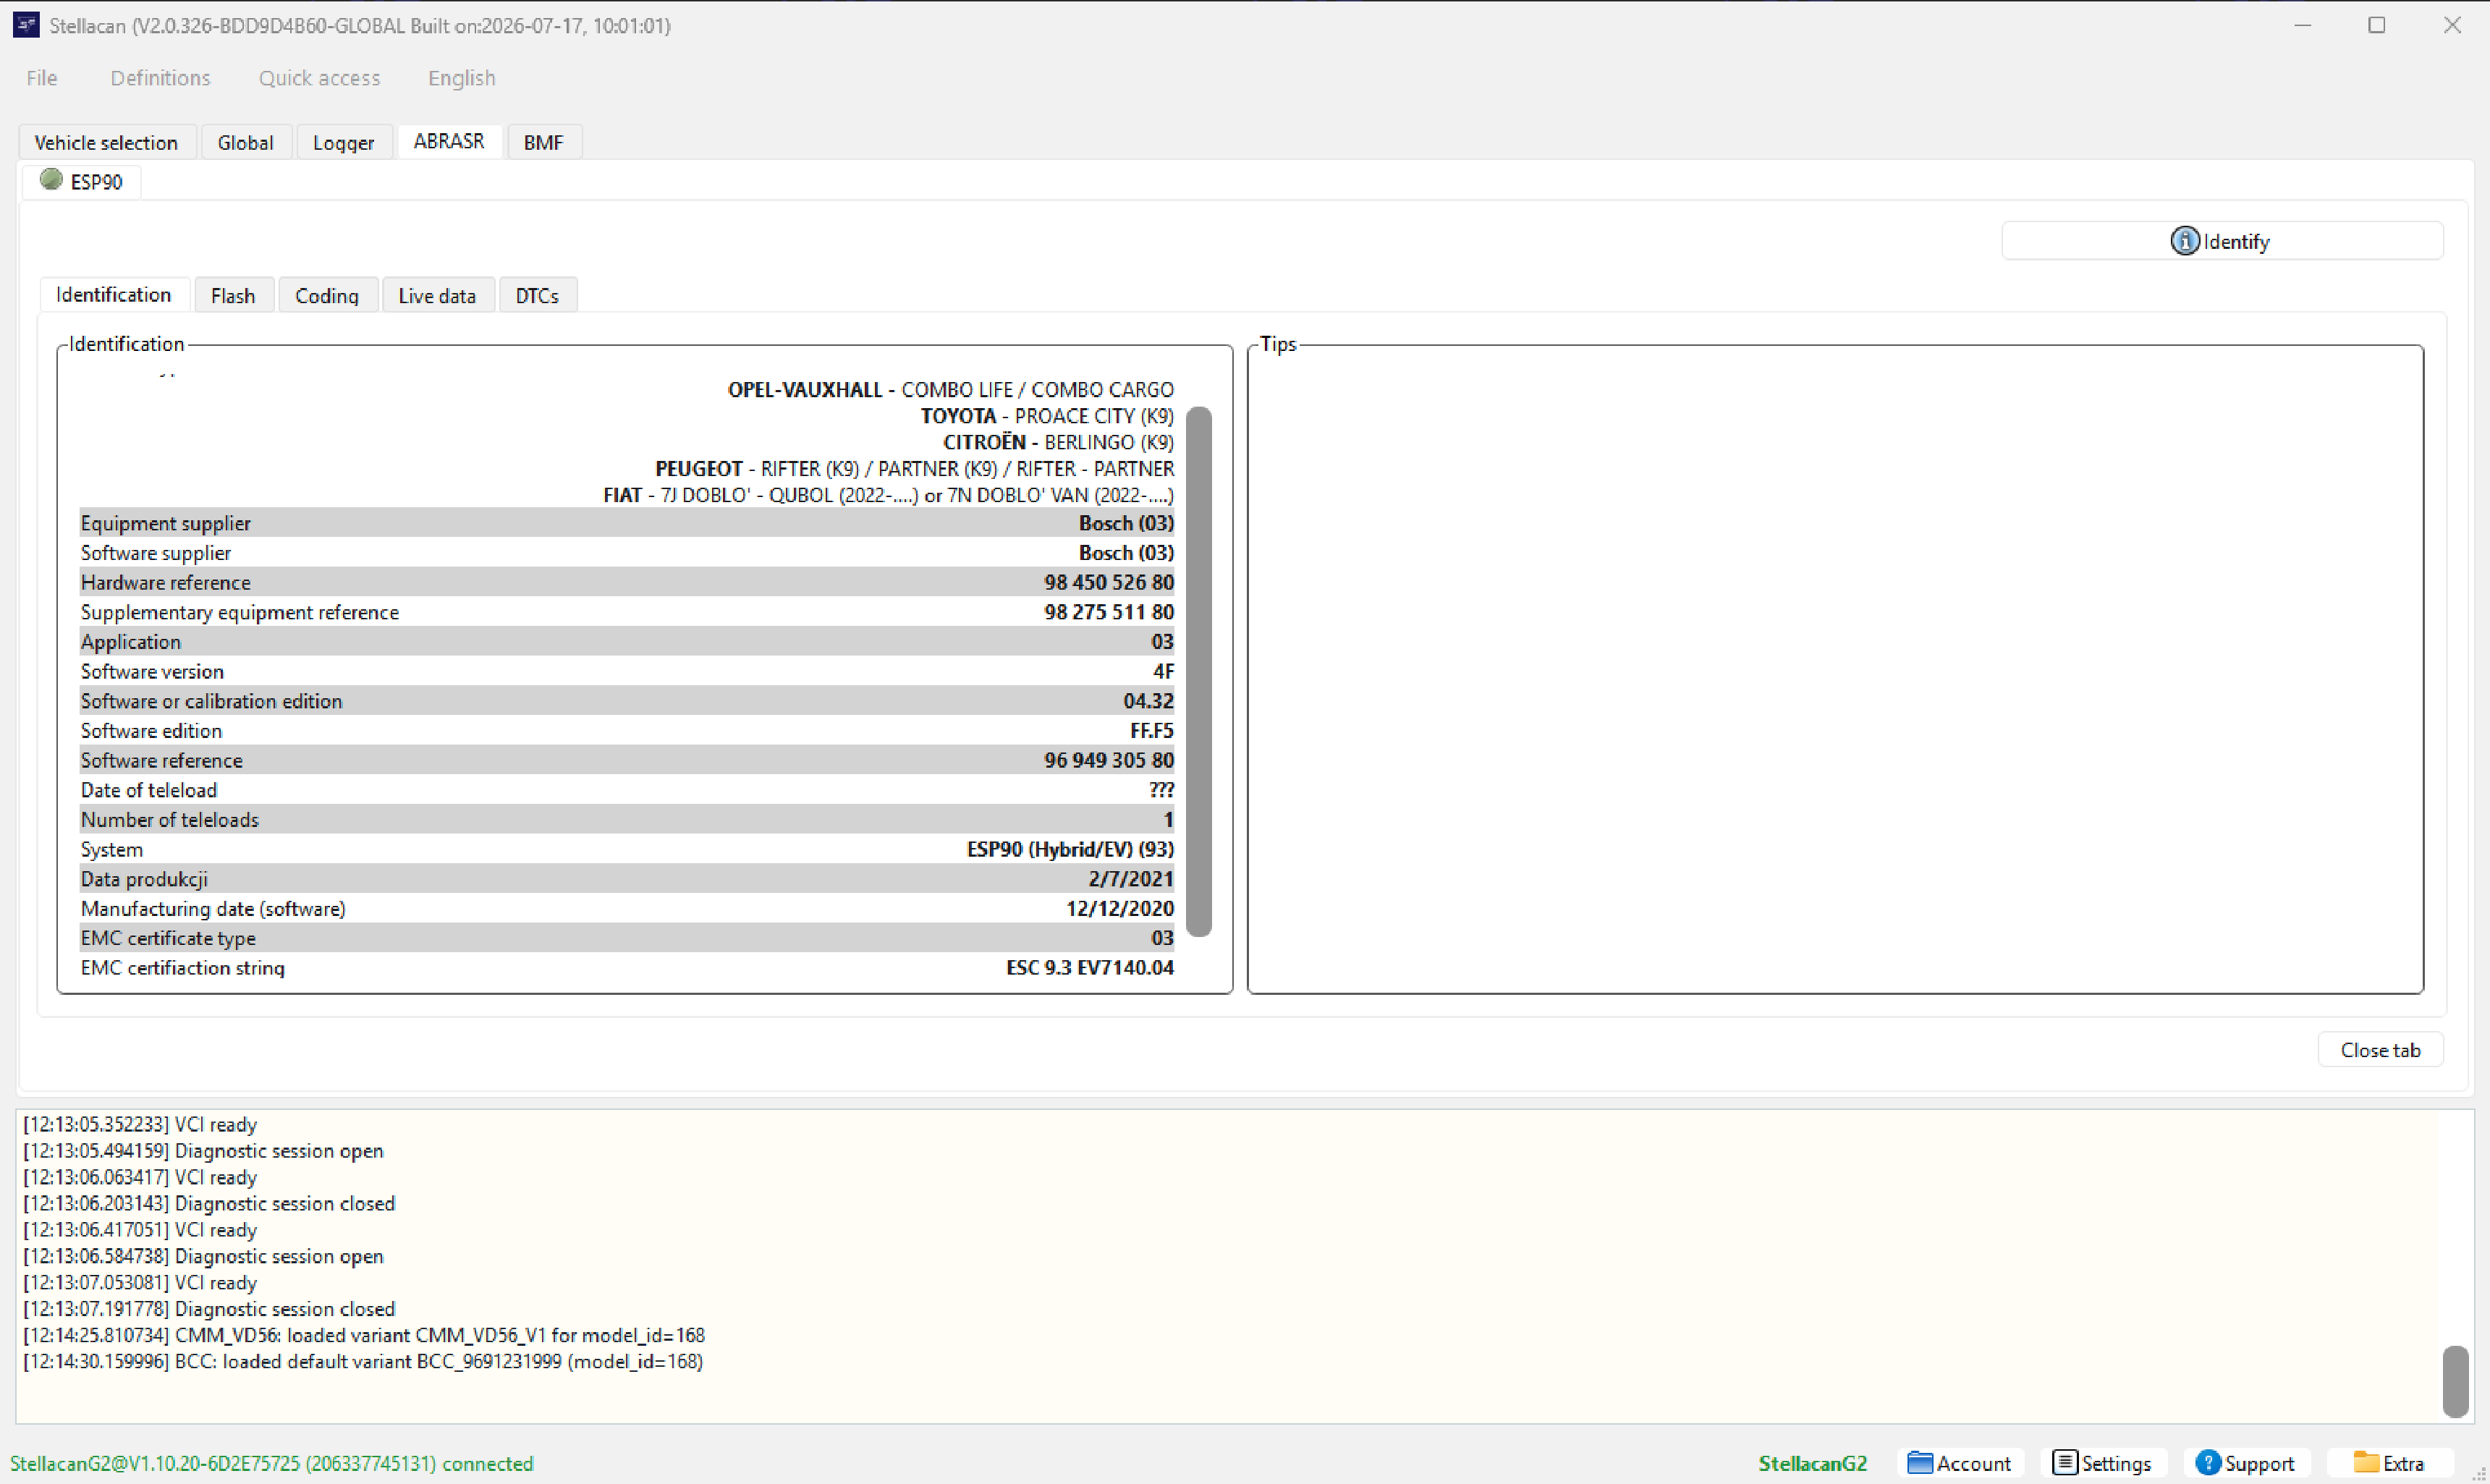Click the info icon on Identify button
This screenshot has height=1484, width=2490.
tap(2184, 241)
